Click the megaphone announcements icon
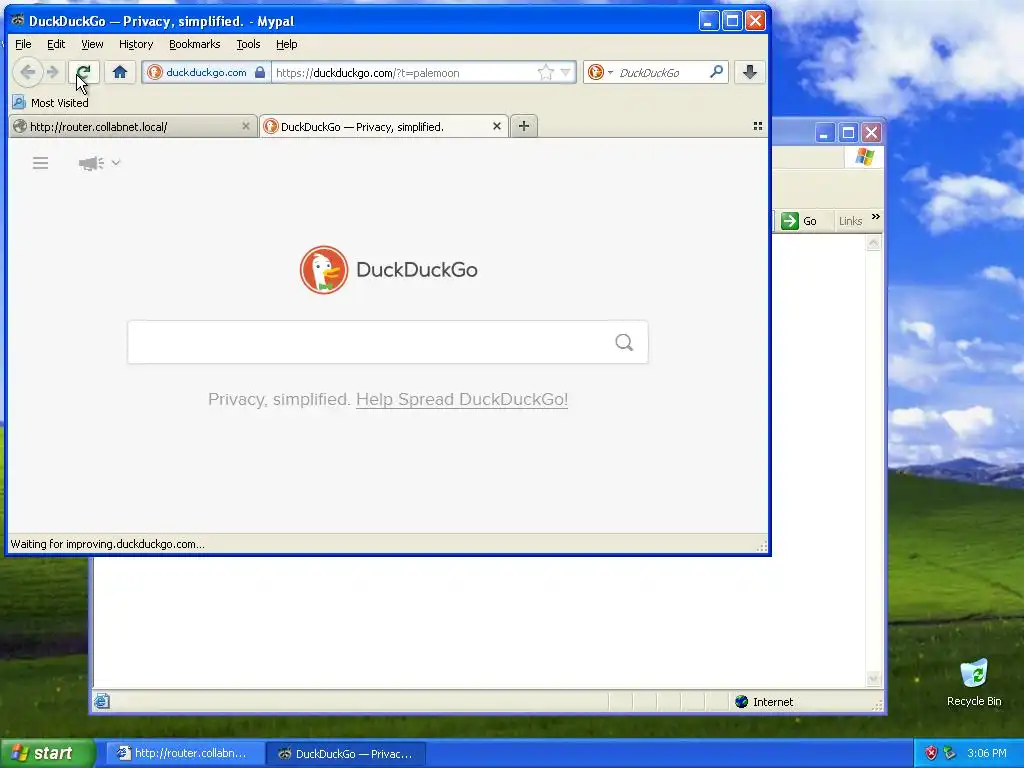The image size is (1024, 768). pyautogui.click(x=91, y=163)
